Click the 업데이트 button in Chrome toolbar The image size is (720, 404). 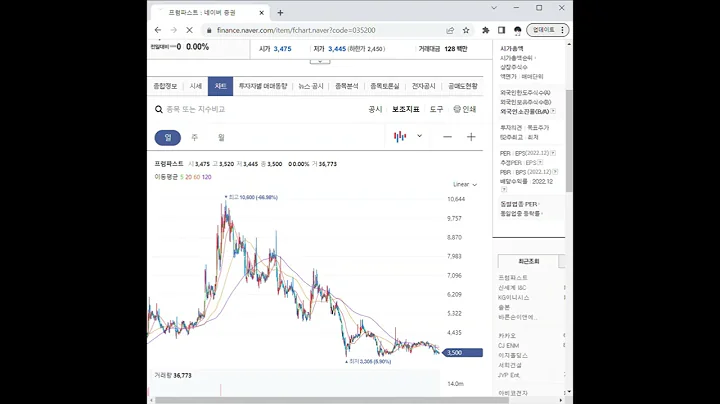pyautogui.click(x=543, y=30)
